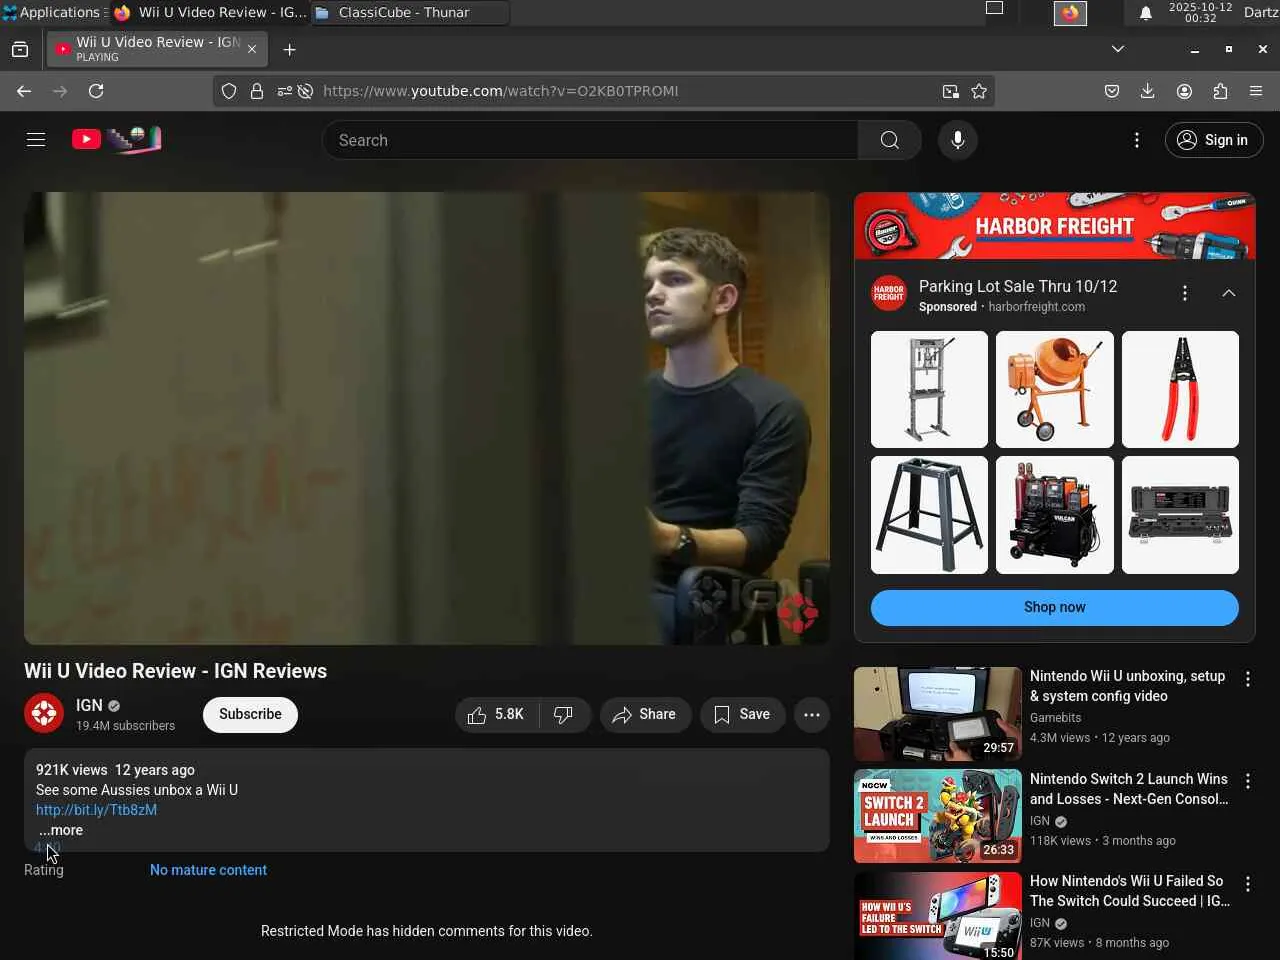Image resolution: width=1280 pixels, height=960 pixels.
Task: List all tabs dropdown arrow
Action: pyautogui.click(x=1118, y=49)
